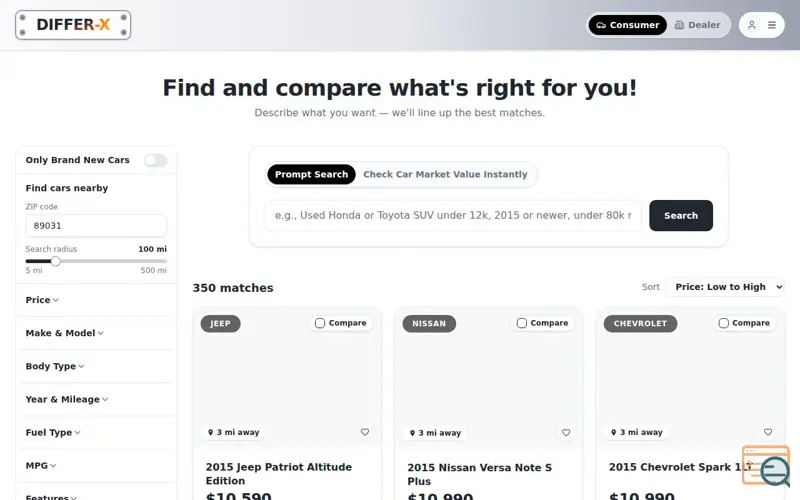Adjust the Search radius slider handle
Viewport: 800px width, 500px height.
(56, 261)
